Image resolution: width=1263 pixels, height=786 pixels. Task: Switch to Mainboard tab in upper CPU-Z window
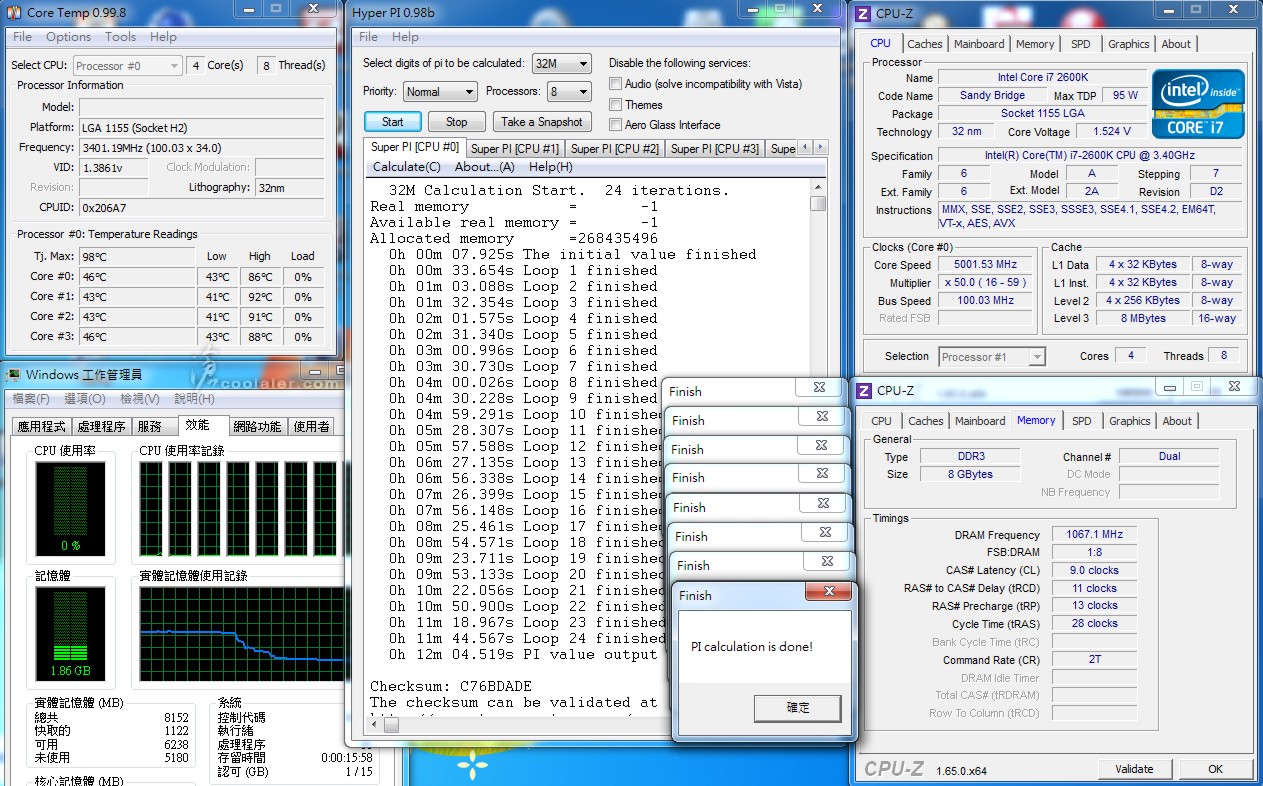979,44
